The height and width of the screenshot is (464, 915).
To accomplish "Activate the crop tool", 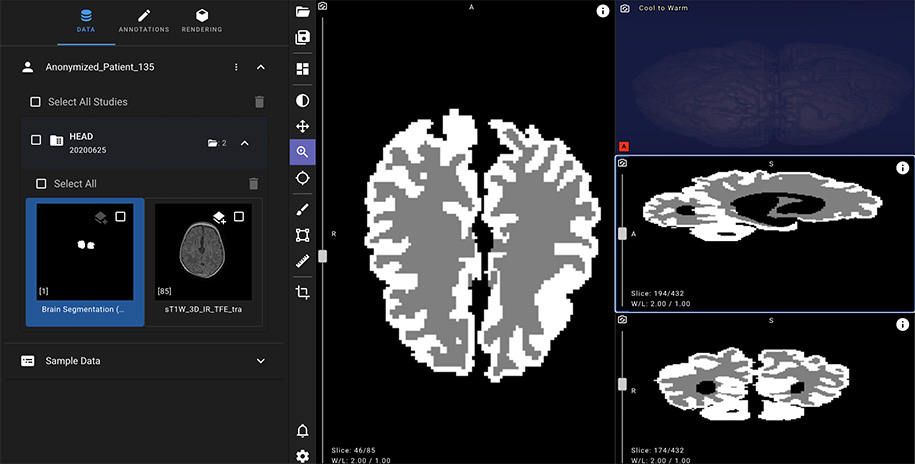I will (302, 292).
